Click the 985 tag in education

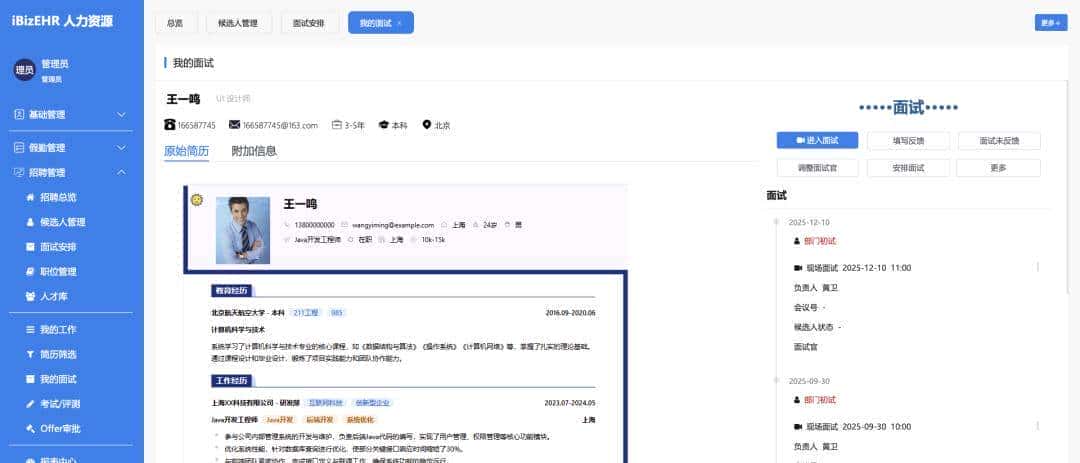(x=337, y=313)
